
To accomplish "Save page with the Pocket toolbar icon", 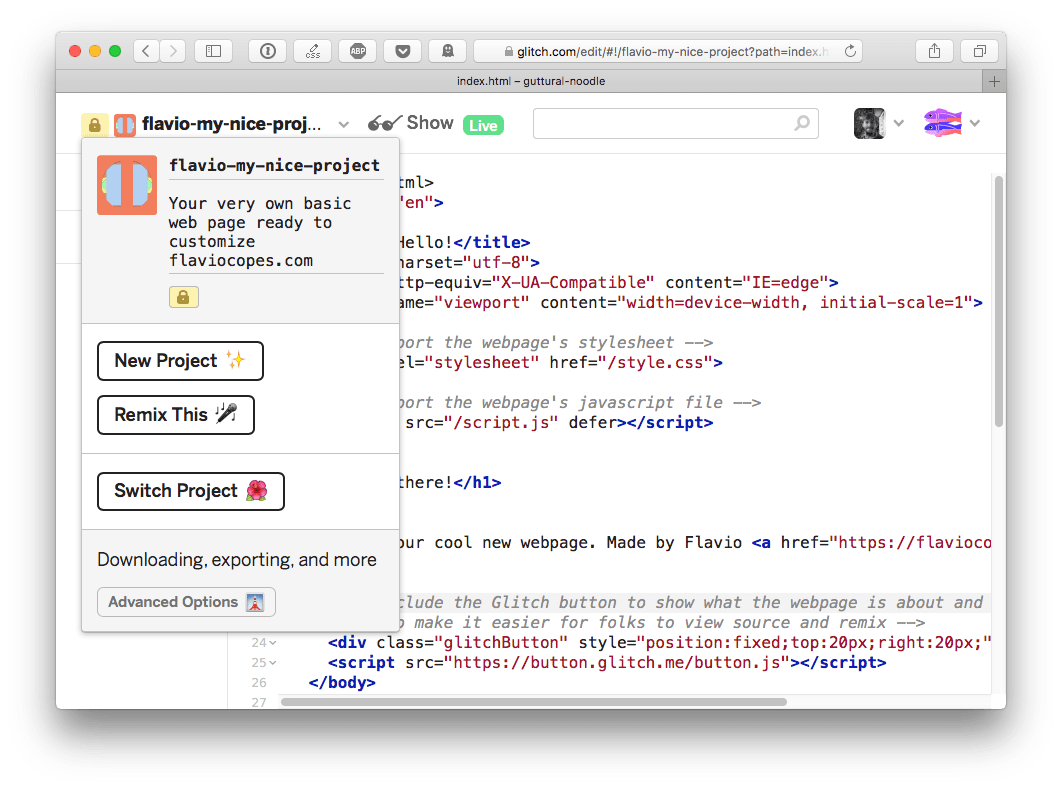I will (x=402, y=50).
